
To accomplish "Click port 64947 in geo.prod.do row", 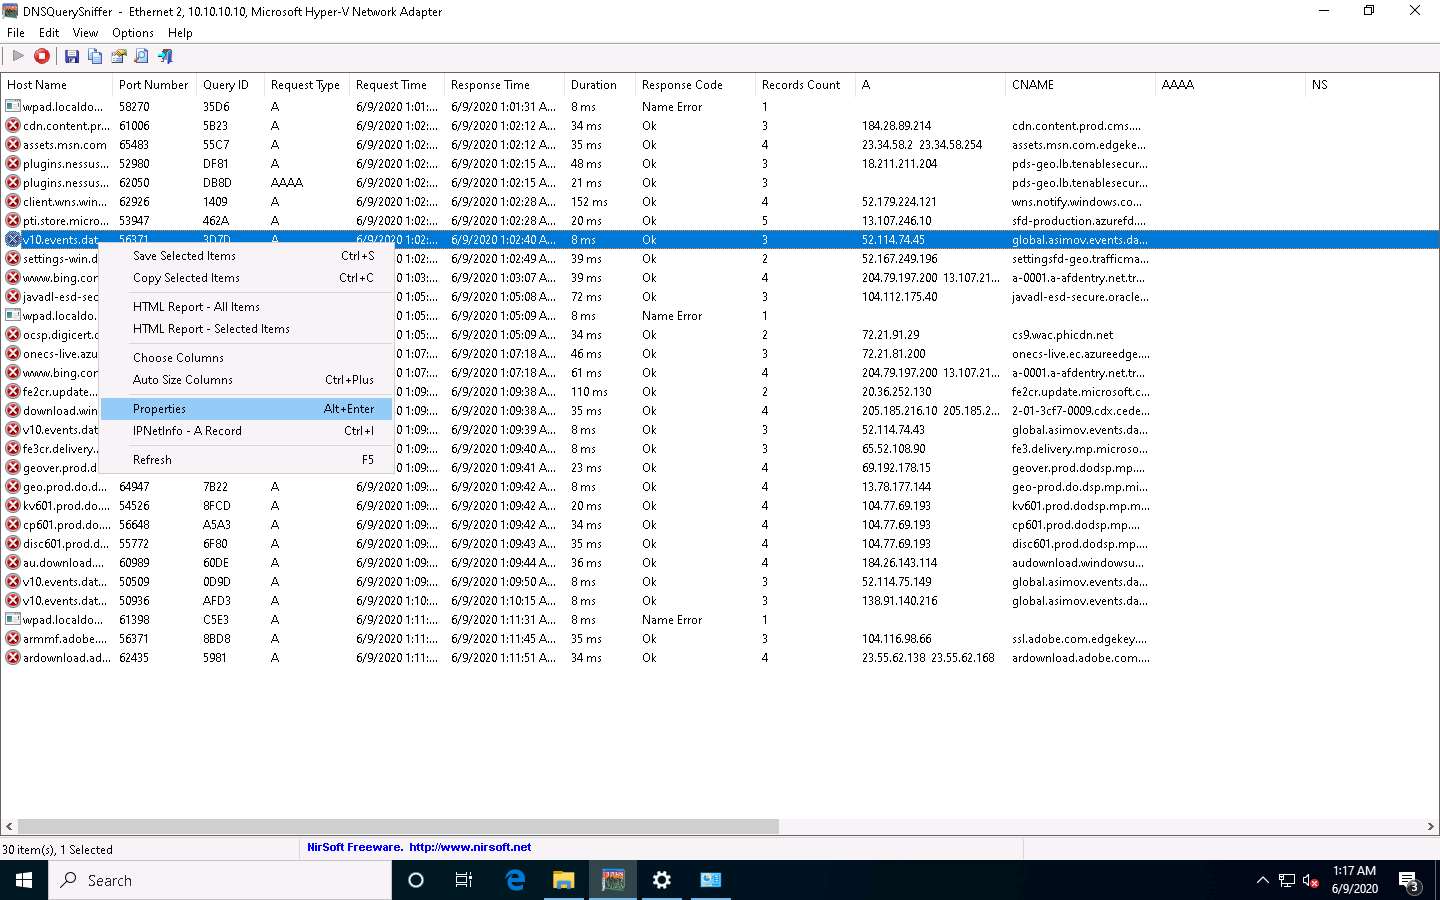I will click(x=134, y=487).
